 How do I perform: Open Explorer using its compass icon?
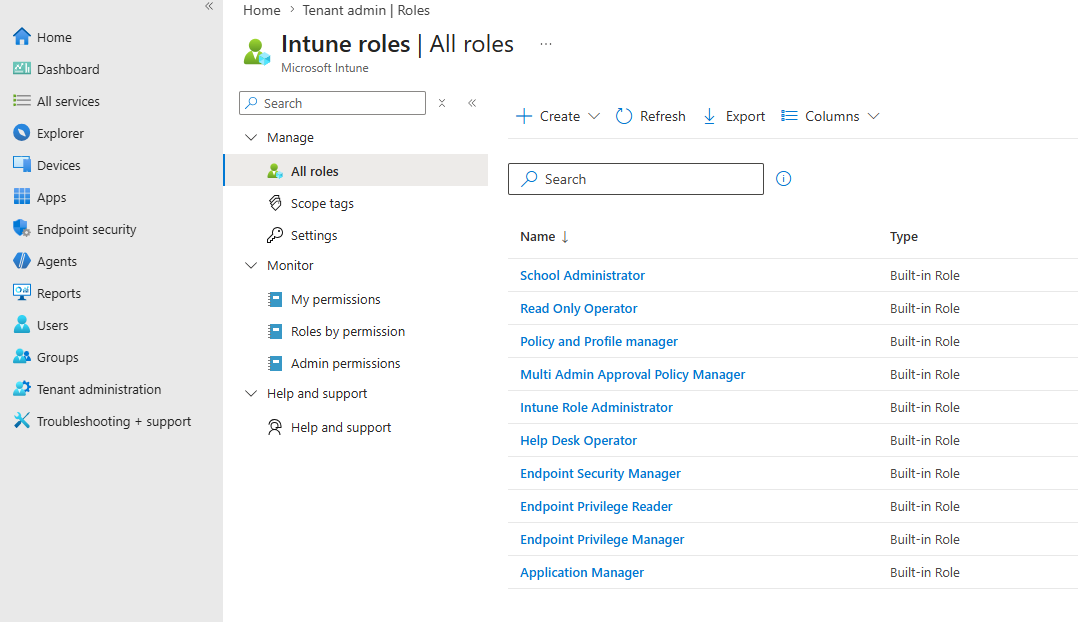[22, 133]
